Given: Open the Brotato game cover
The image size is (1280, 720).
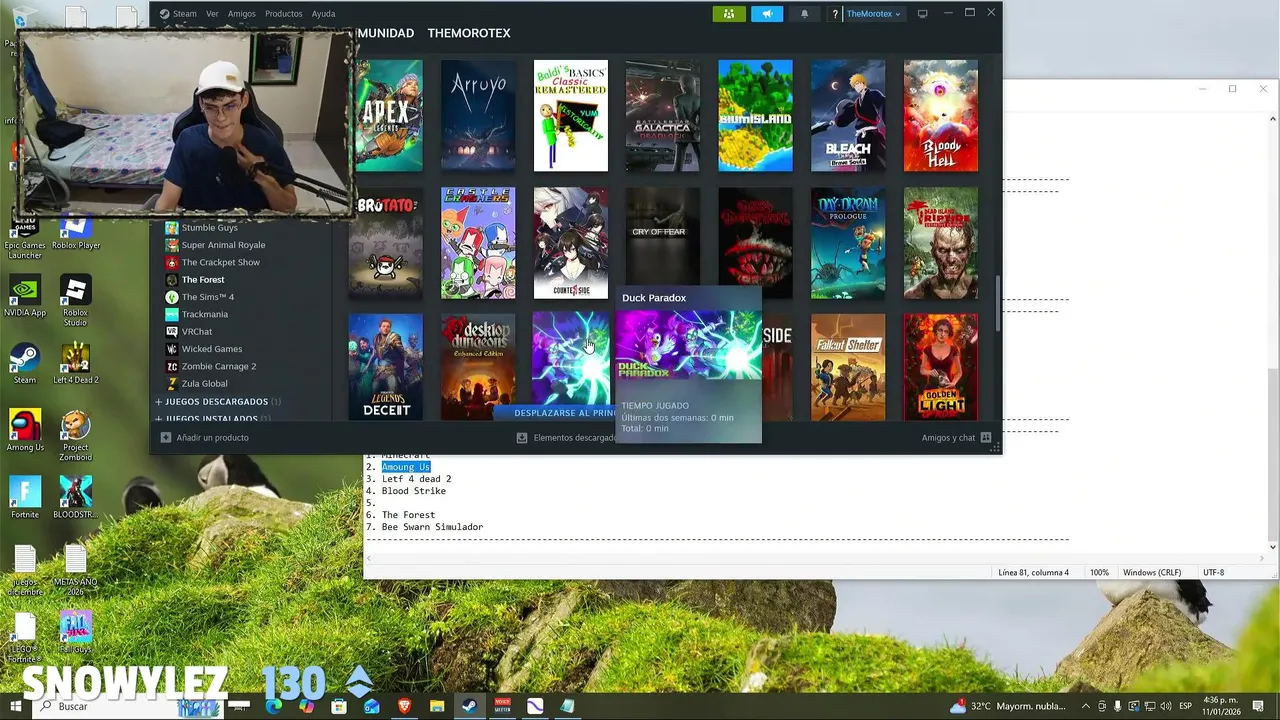Looking at the screenshot, I should [386, 243].
